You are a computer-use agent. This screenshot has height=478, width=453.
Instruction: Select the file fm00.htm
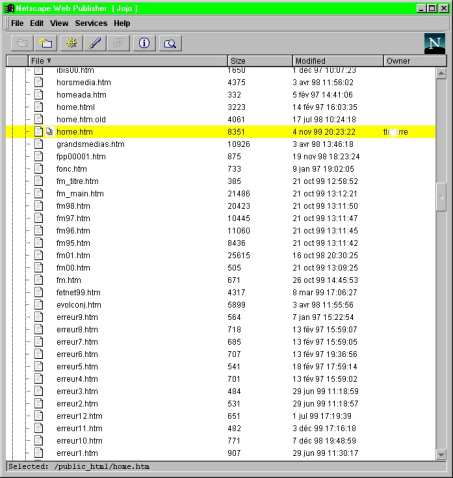pyautogui.click(x=73, y=268)
